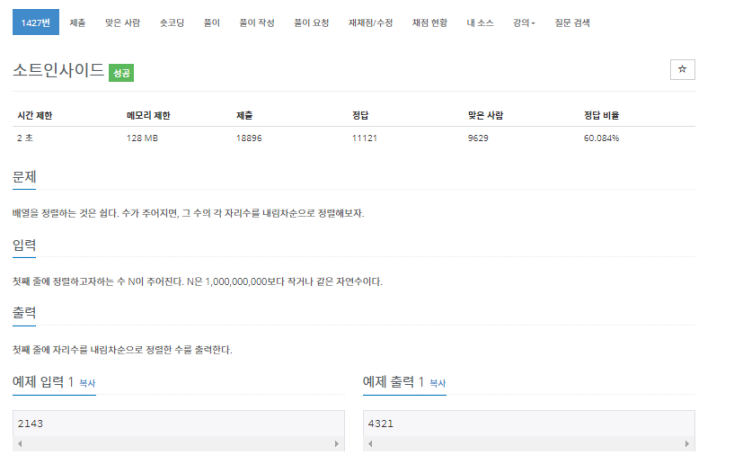
Task: Copy example output via 복사 link
Action: (x=438, y=383)
